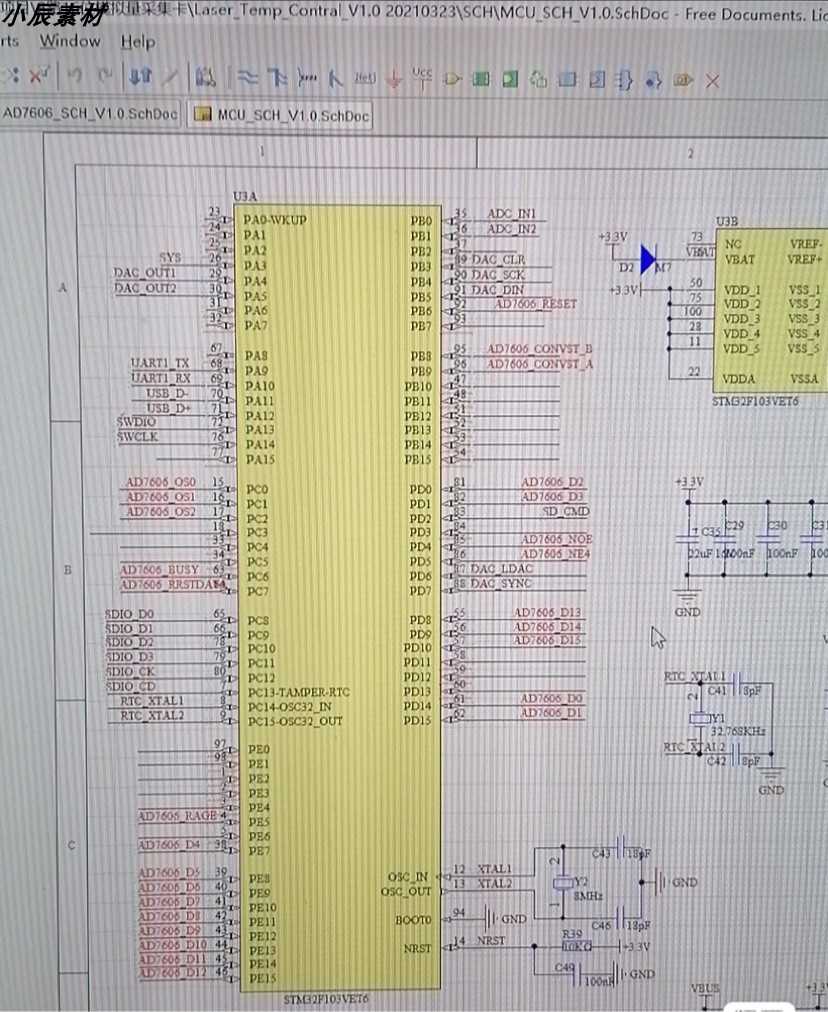The image size is (828, 1012).
Task: Select the DAC_CLR net label
Action: [x=499, y=259]
